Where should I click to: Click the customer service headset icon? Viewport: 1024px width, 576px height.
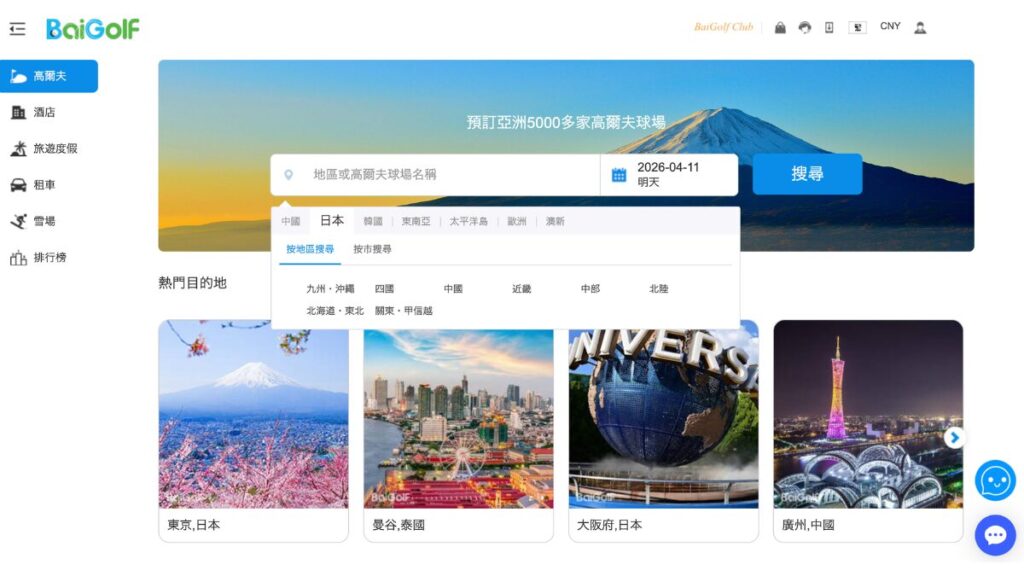click(805, 28)
